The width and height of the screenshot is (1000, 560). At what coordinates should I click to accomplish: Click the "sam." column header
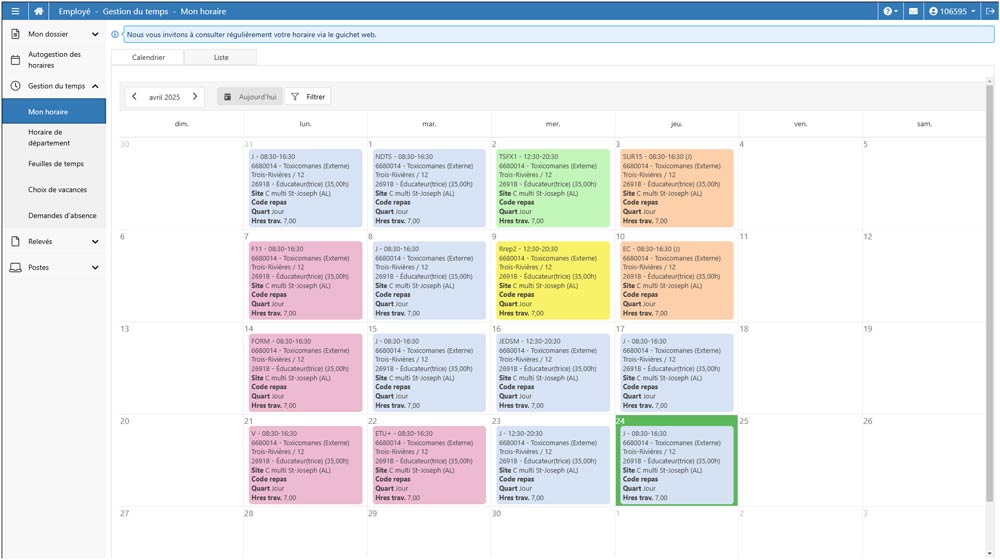tap(924, 124)
